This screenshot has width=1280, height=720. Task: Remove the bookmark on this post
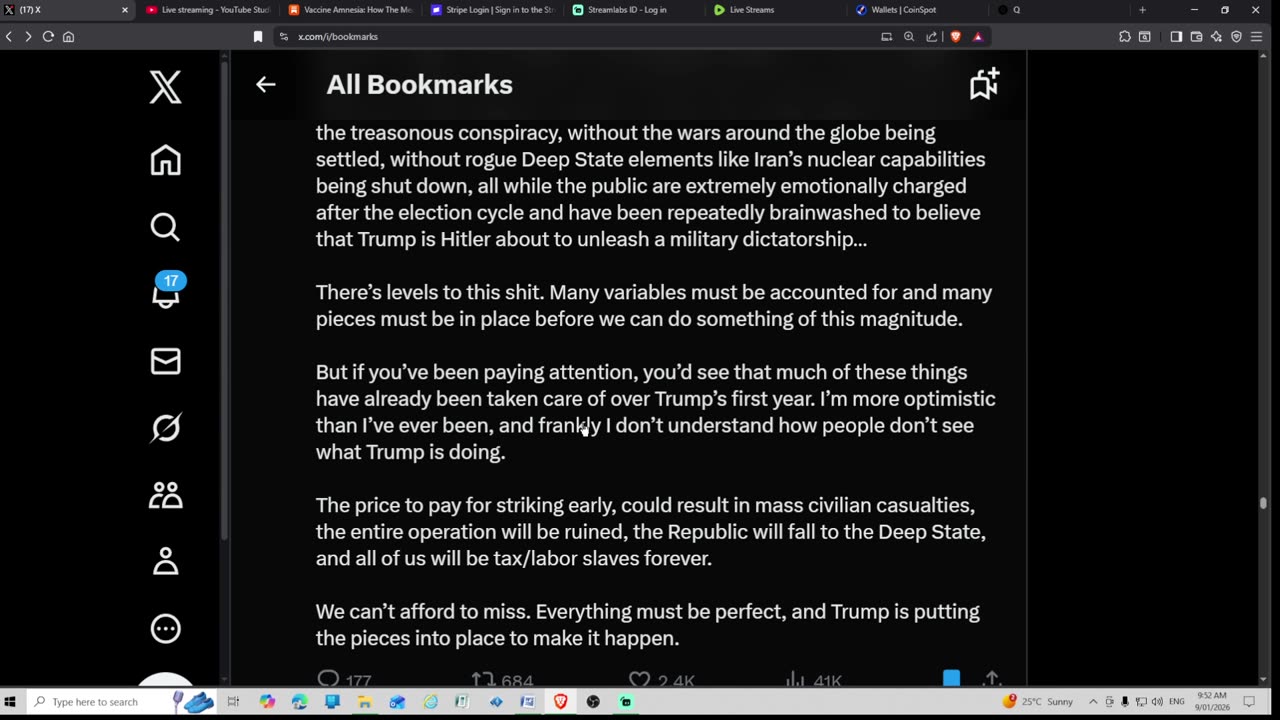[951, 679]
